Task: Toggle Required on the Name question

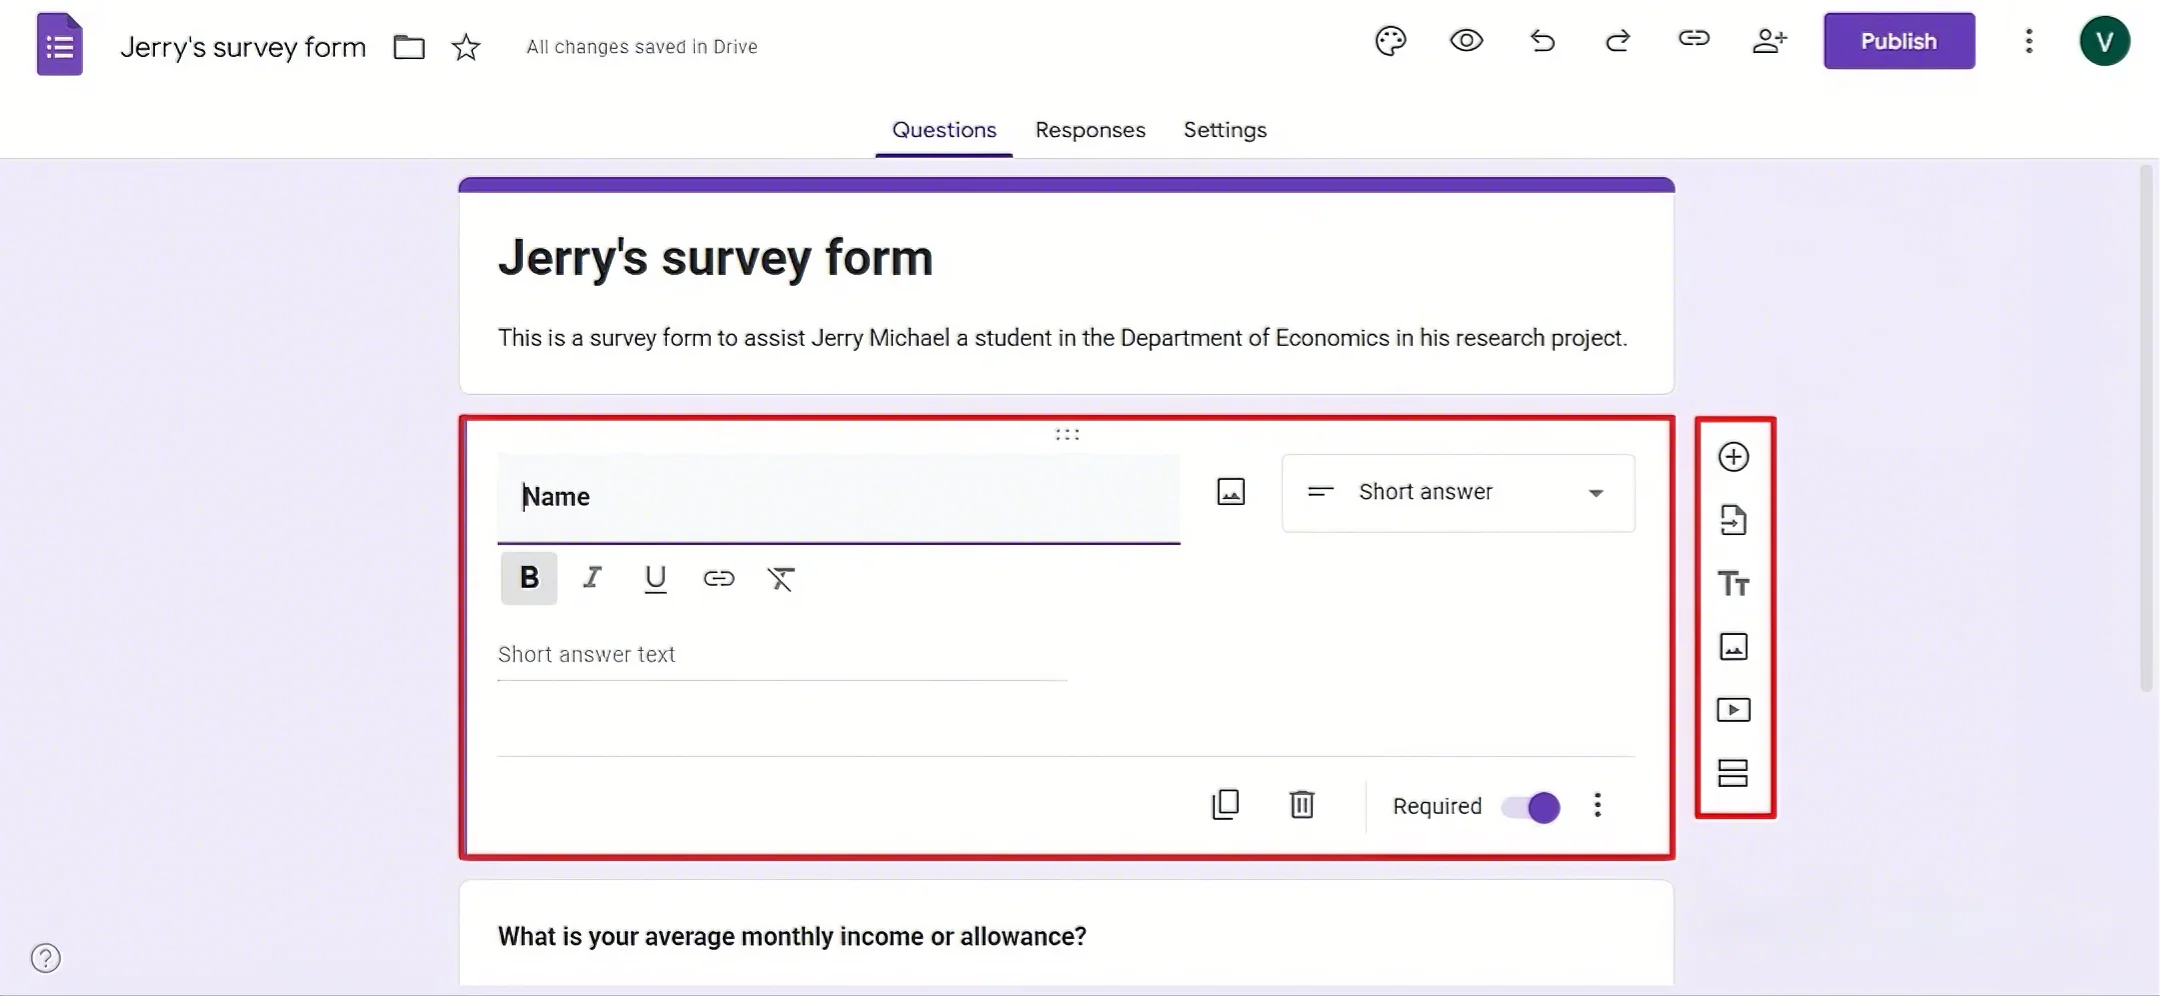Action: tap(1530, 806)
